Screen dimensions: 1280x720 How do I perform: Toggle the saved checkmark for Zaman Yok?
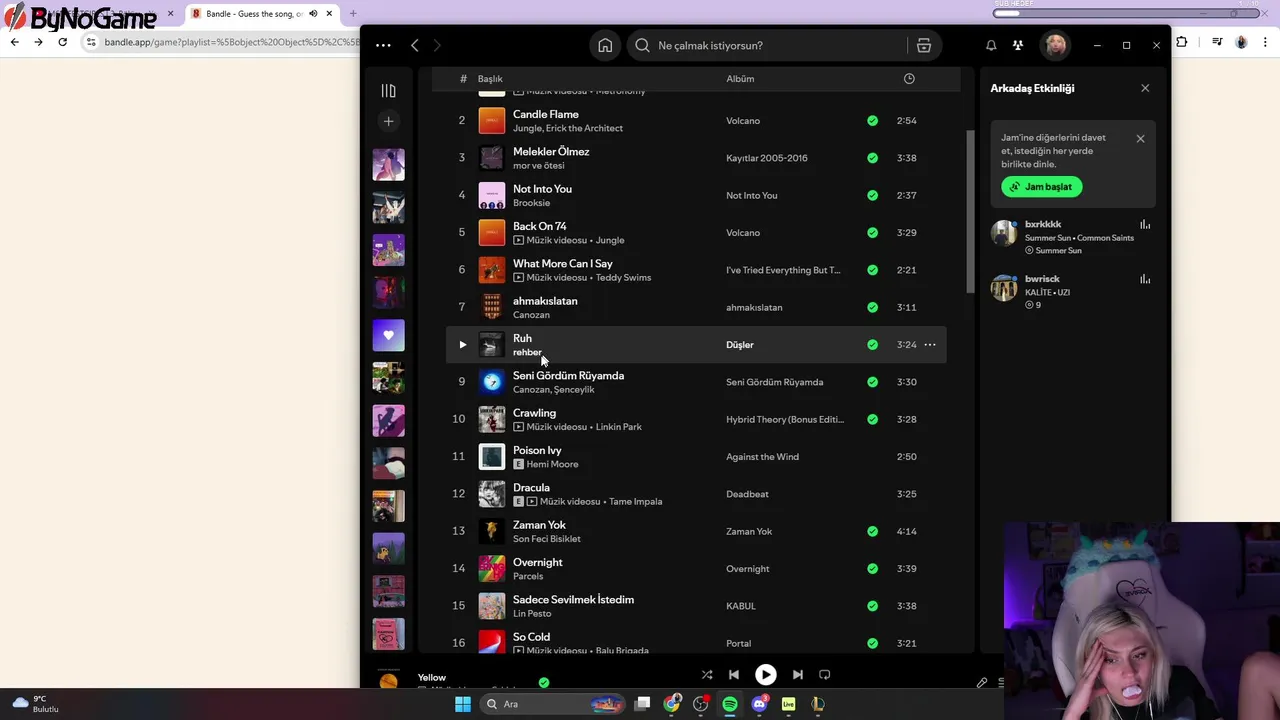pyautogui.click(x=873, y=531)
